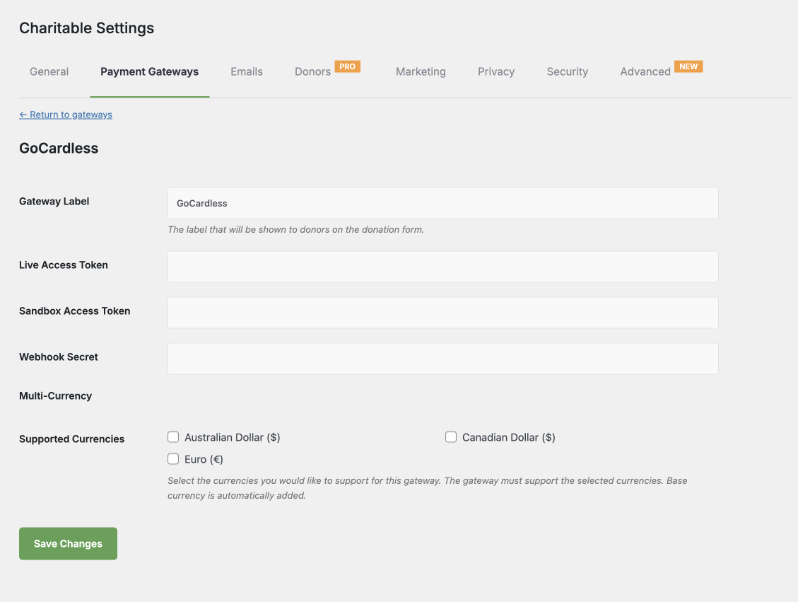Switch to the Security tab
This screenshot has width=798, height=602.
(x=567, y=72)
